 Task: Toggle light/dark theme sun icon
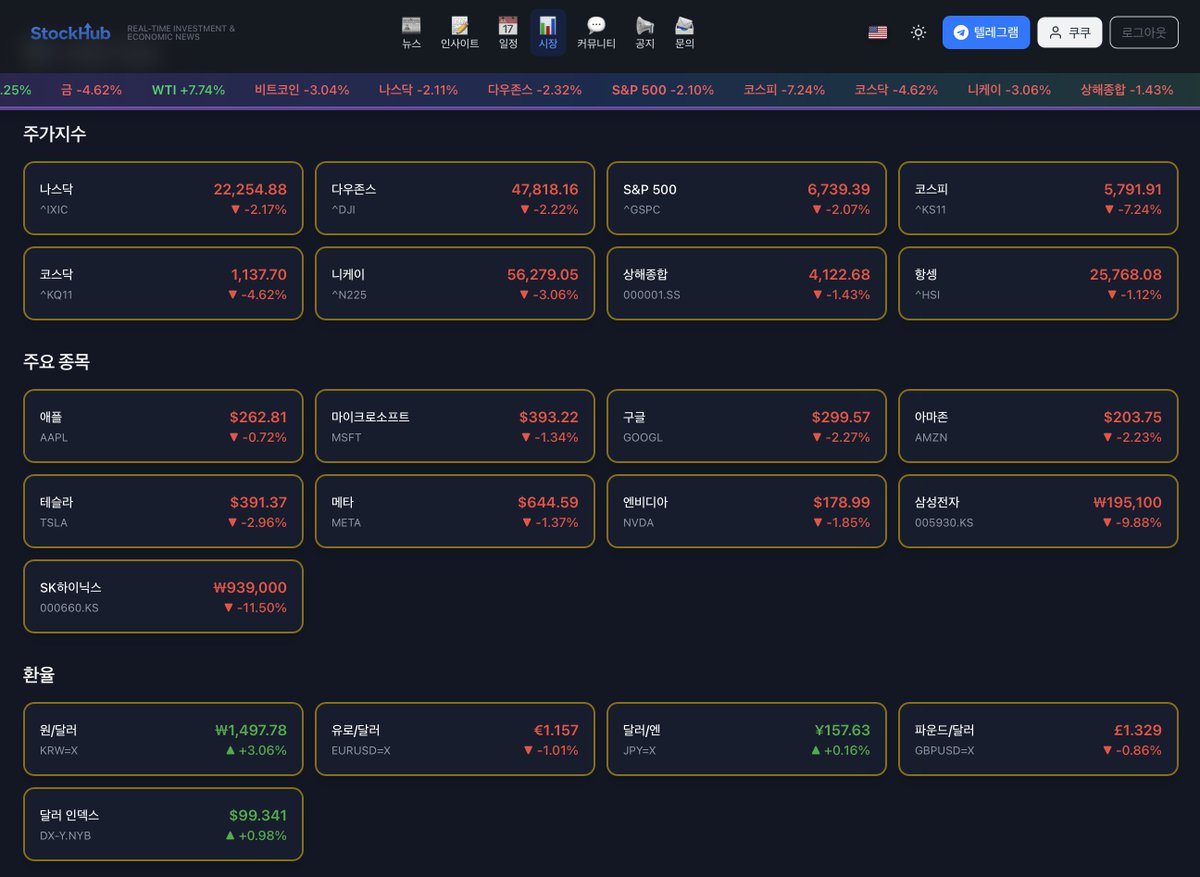(918, 32)
